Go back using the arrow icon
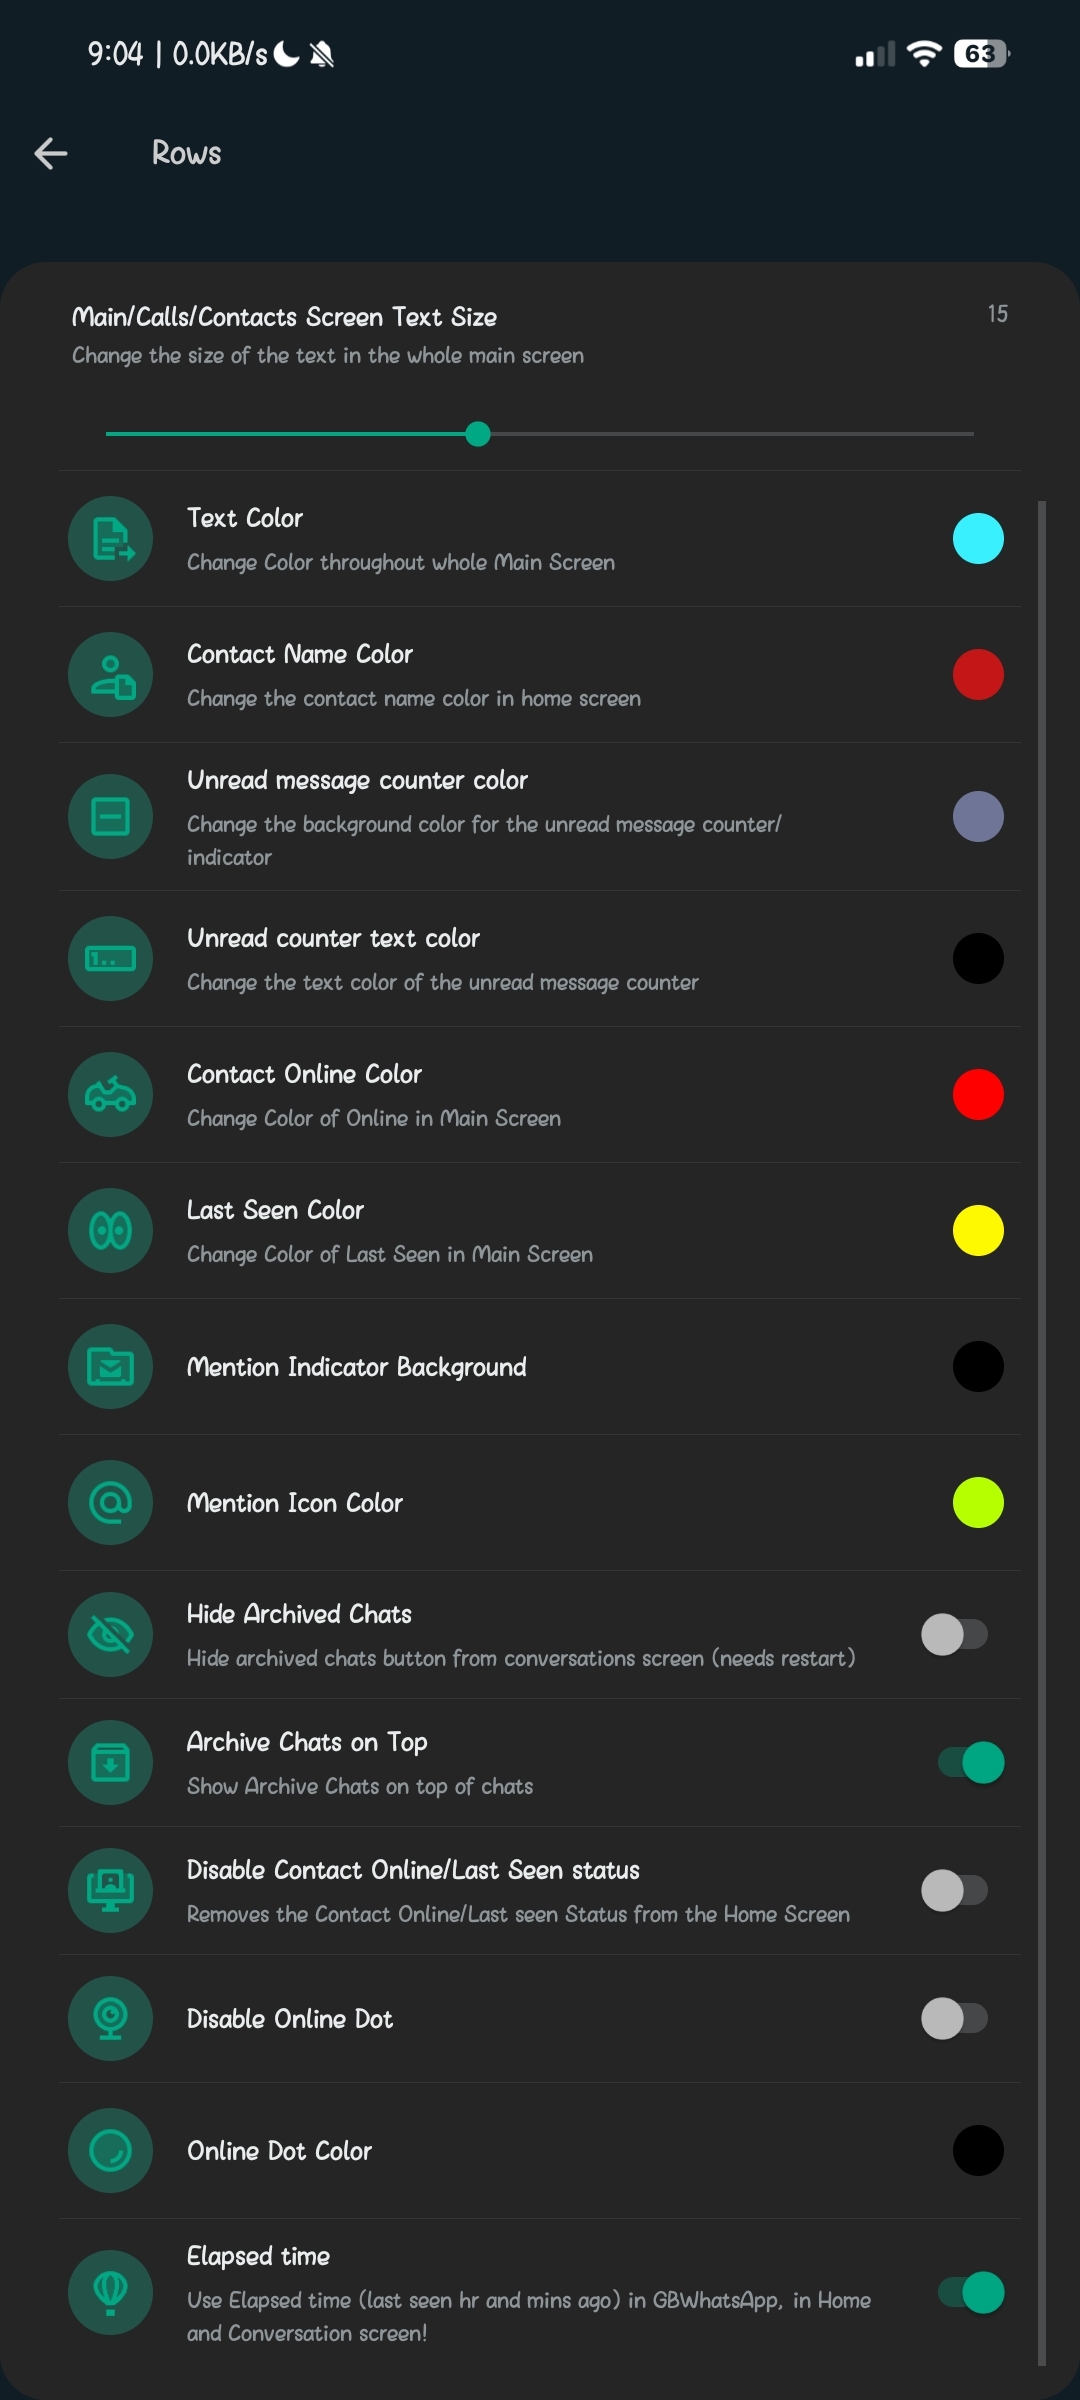The image size is (1080, 2400). pyautogui.click(x=51, y=153)
